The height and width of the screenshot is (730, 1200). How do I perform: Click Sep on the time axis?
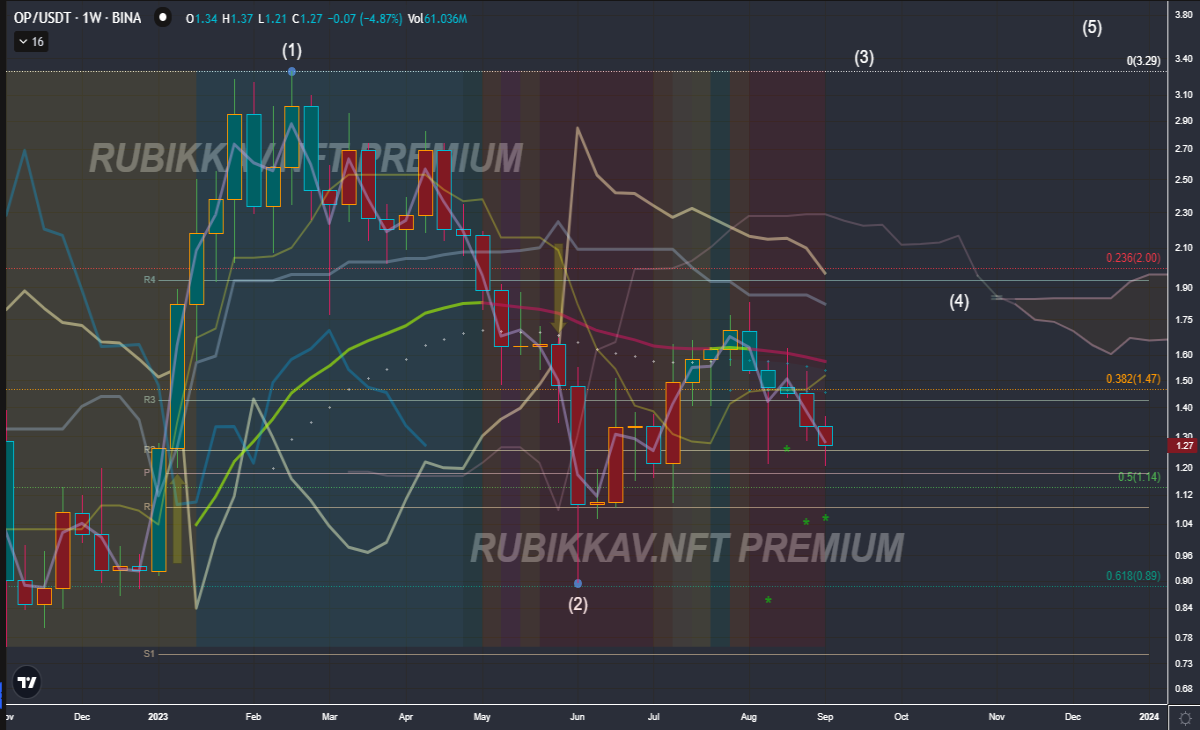(x=825, y=717)
